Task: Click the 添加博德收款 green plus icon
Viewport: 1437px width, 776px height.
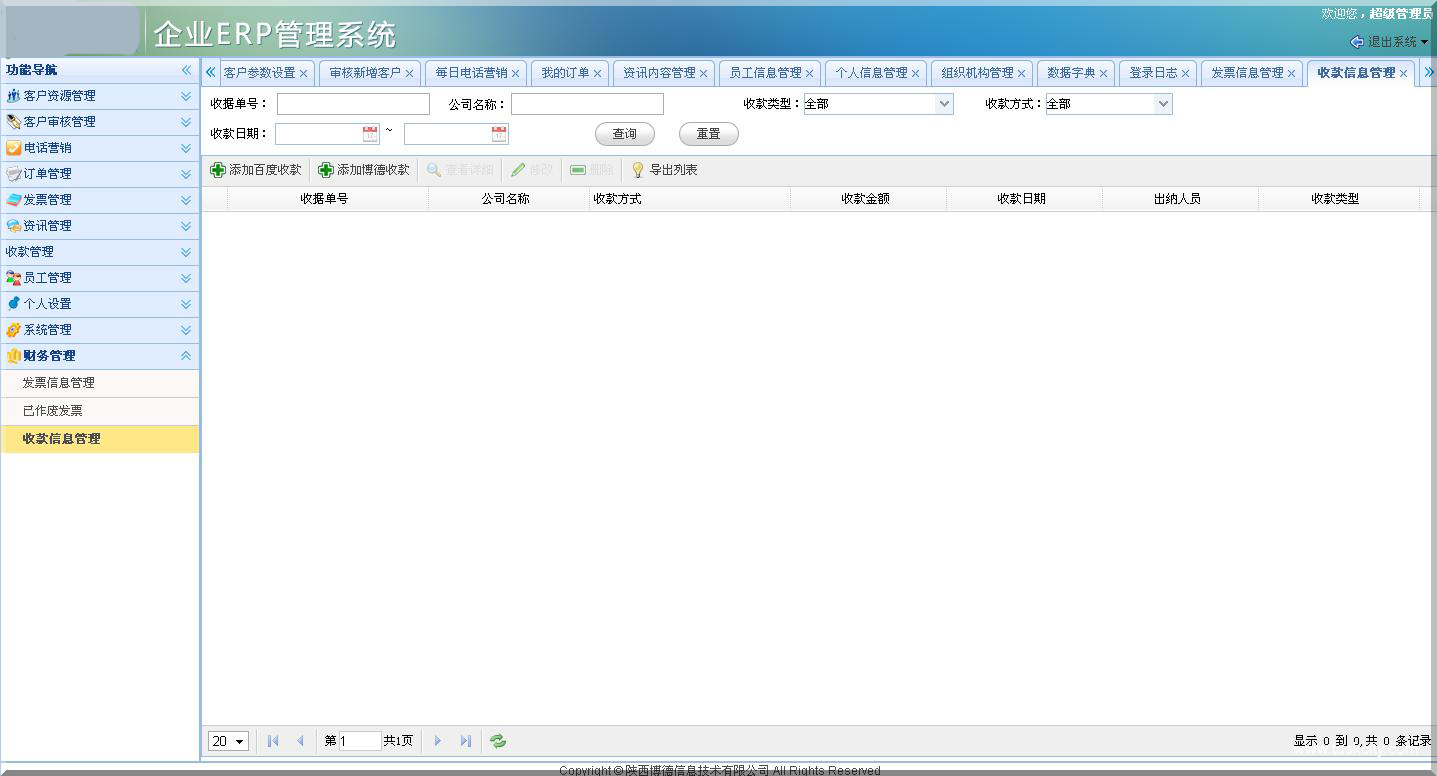Action: pos(326,169)
